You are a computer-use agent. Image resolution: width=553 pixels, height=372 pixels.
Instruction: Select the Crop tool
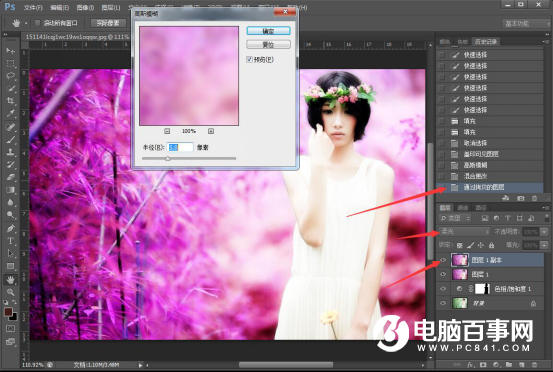click(x=10, y=101)
